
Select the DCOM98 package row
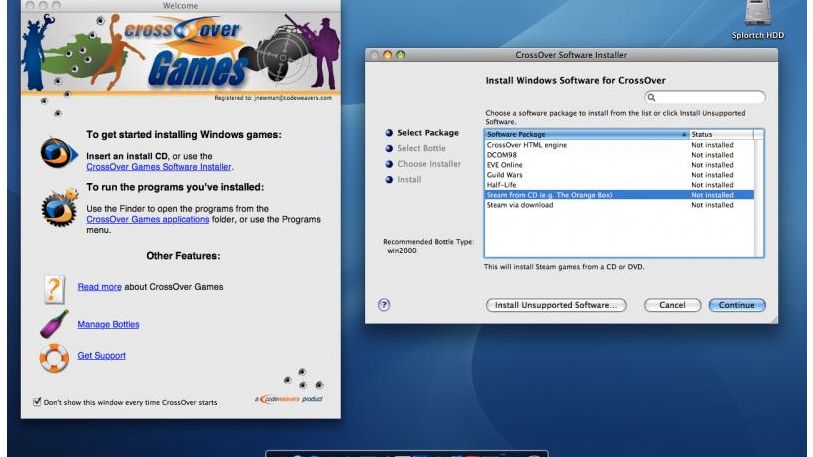619,155
